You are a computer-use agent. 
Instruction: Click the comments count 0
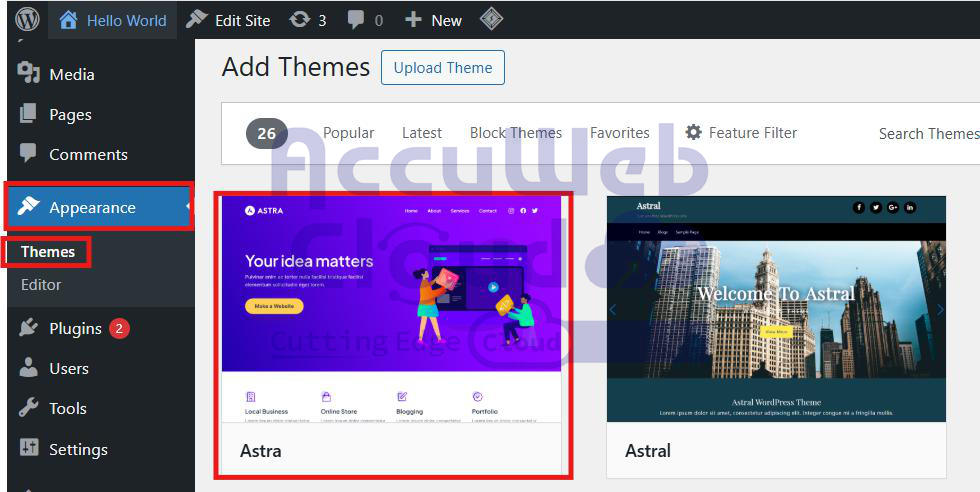pos(379,21)
